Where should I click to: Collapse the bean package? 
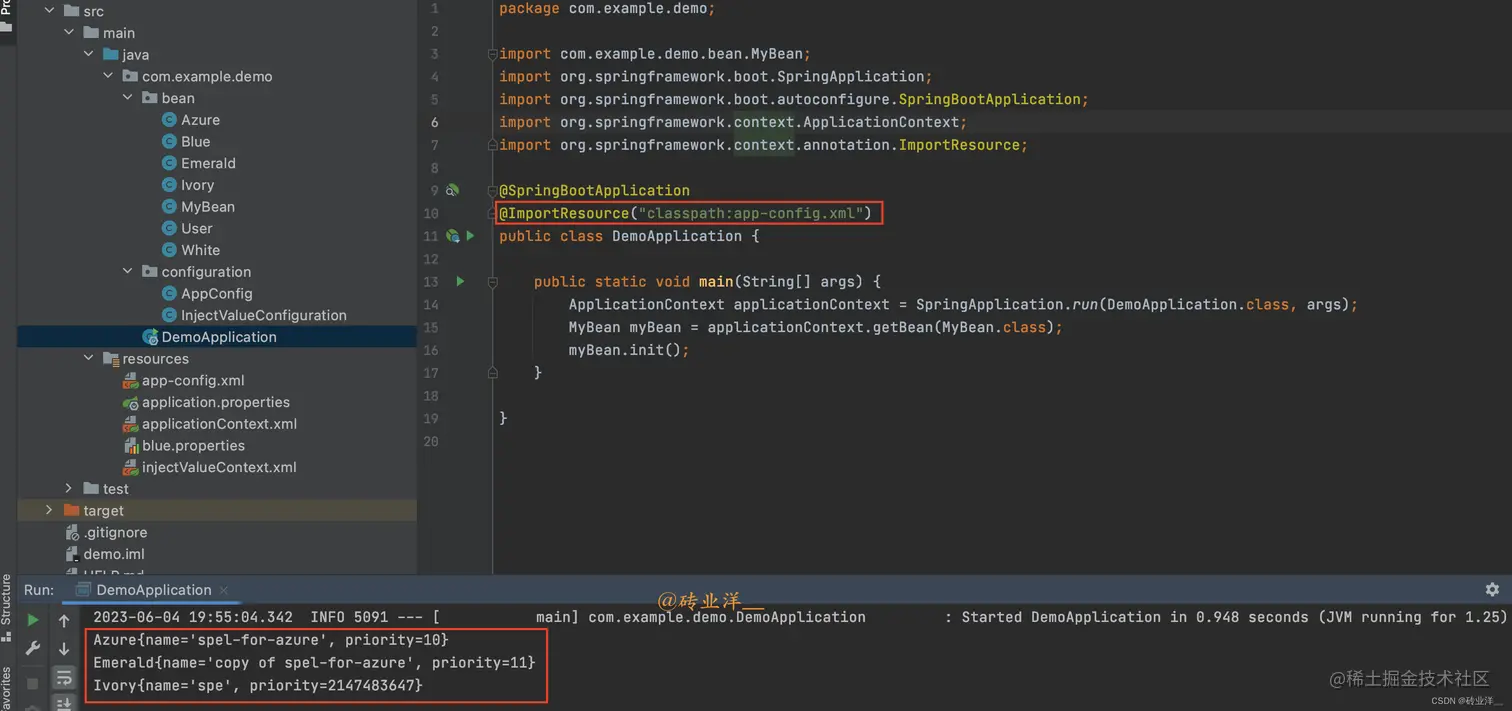[128, 98]
